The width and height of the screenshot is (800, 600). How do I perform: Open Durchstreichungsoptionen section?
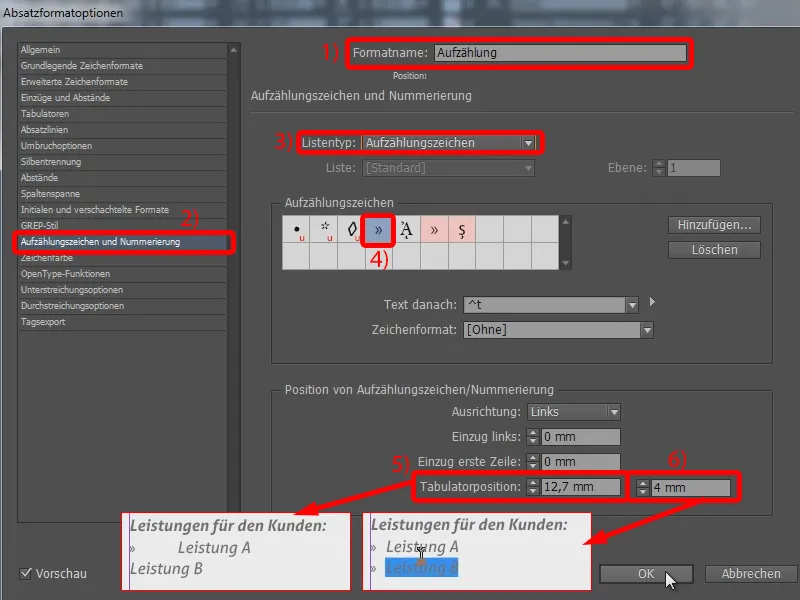pyautogui.click(x=122, y=306)
